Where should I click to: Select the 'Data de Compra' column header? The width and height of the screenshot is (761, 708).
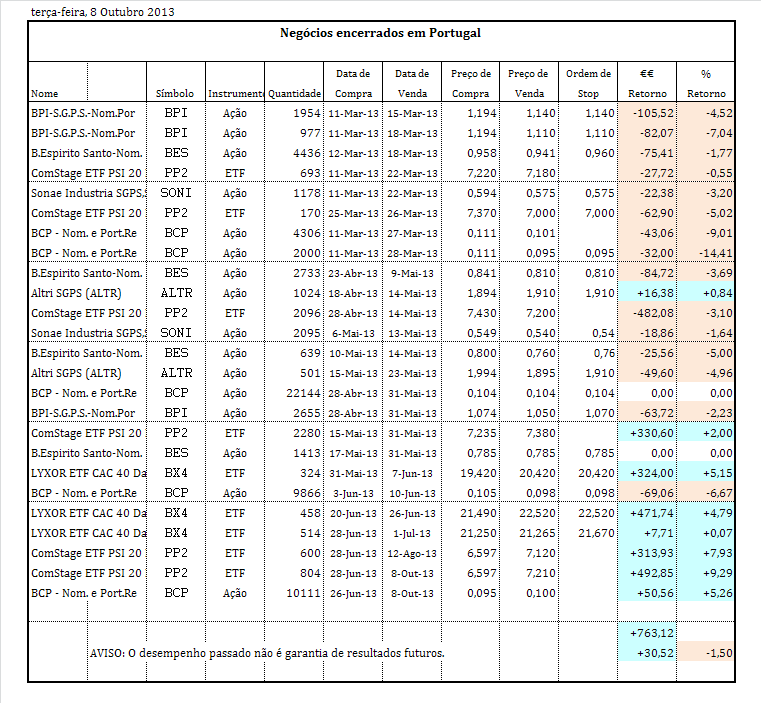(x=353, y=83)
